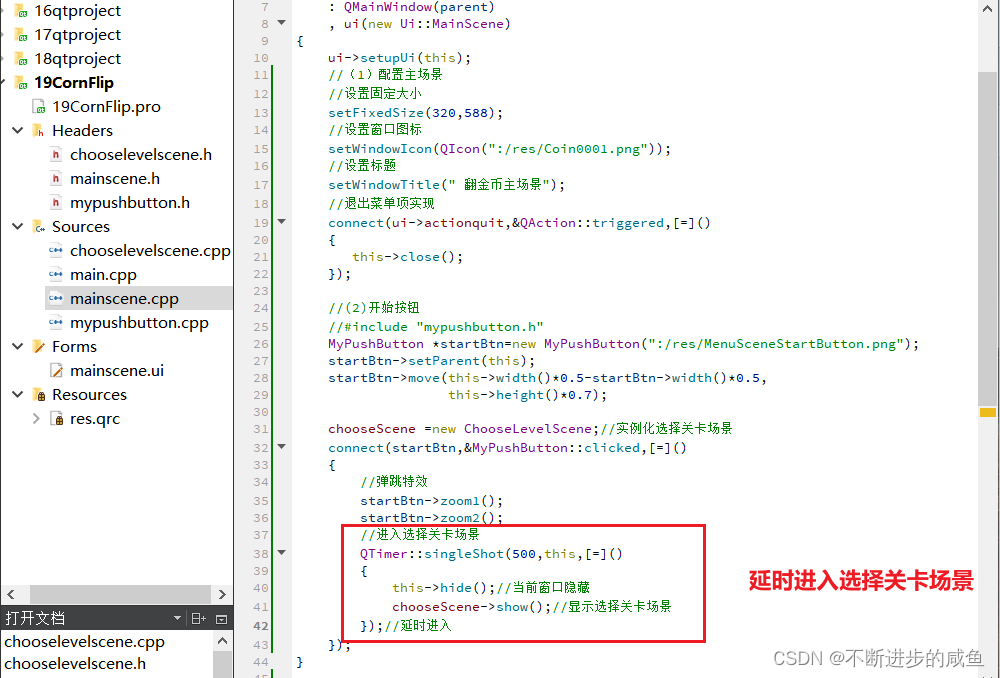Close the open documents panel view
Viewport: 1000px width, 678px height.
coord(222,619)
